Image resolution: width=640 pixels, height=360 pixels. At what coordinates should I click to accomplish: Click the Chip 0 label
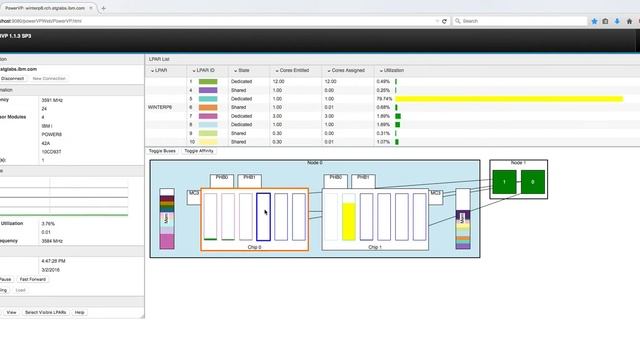click(254, 247)
